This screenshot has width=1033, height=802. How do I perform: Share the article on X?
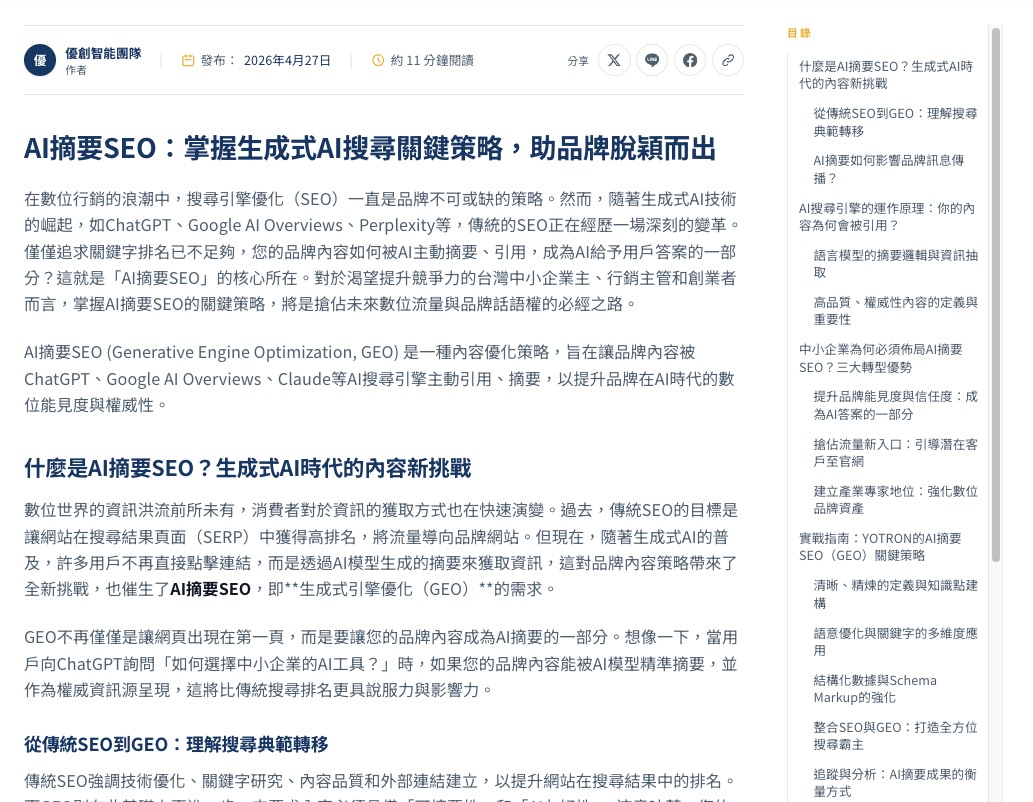(x=614, y=61)
